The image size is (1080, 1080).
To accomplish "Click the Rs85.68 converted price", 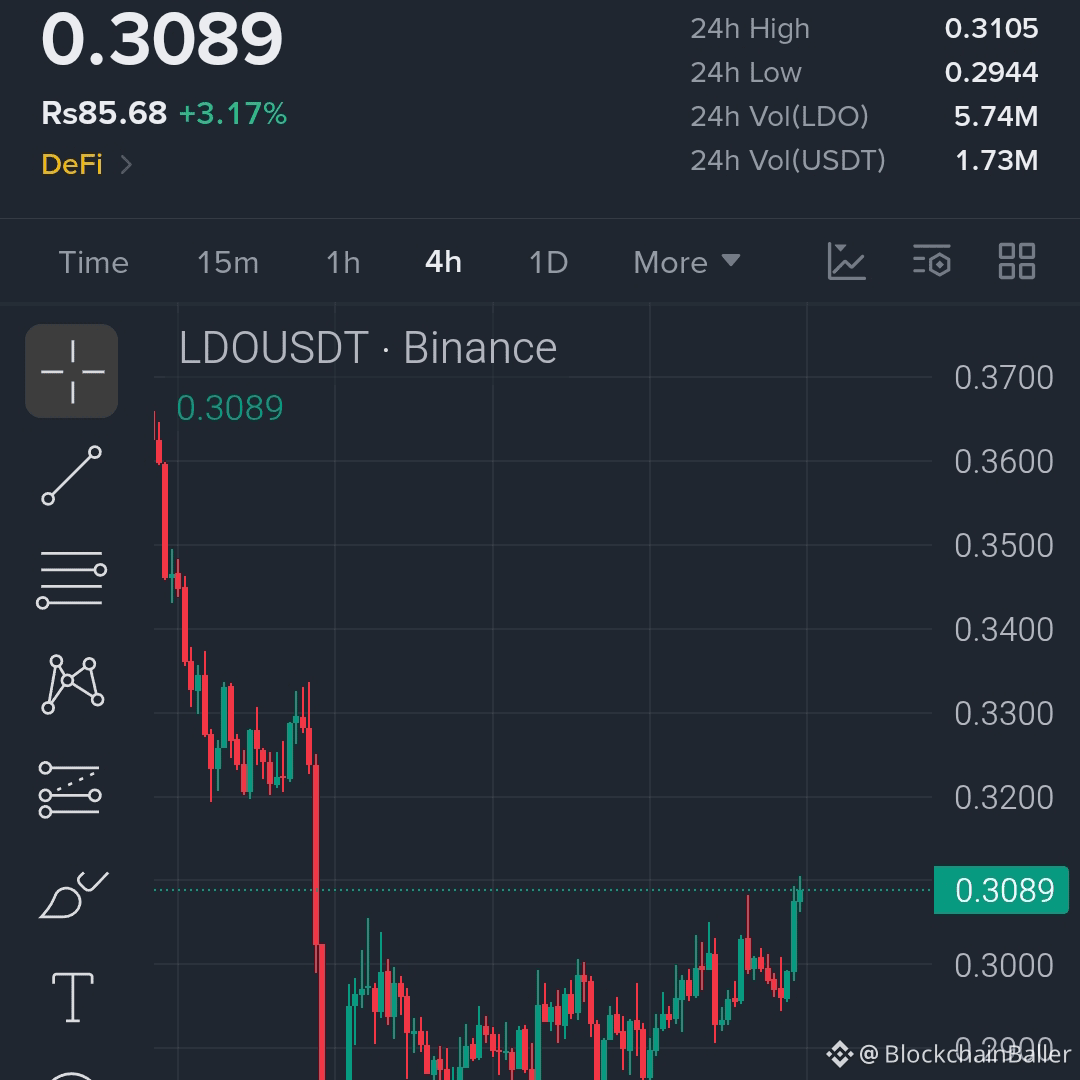I will (104, 113).
